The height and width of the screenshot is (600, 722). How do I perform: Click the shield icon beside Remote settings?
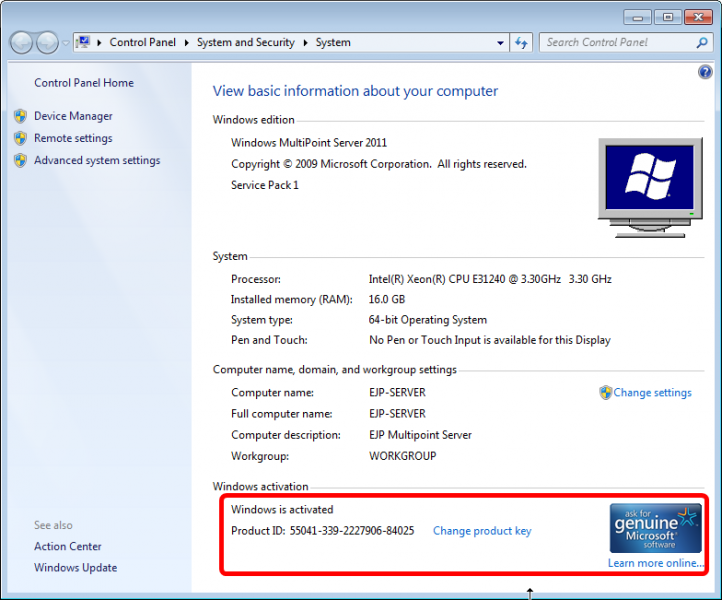coord(20,138)
